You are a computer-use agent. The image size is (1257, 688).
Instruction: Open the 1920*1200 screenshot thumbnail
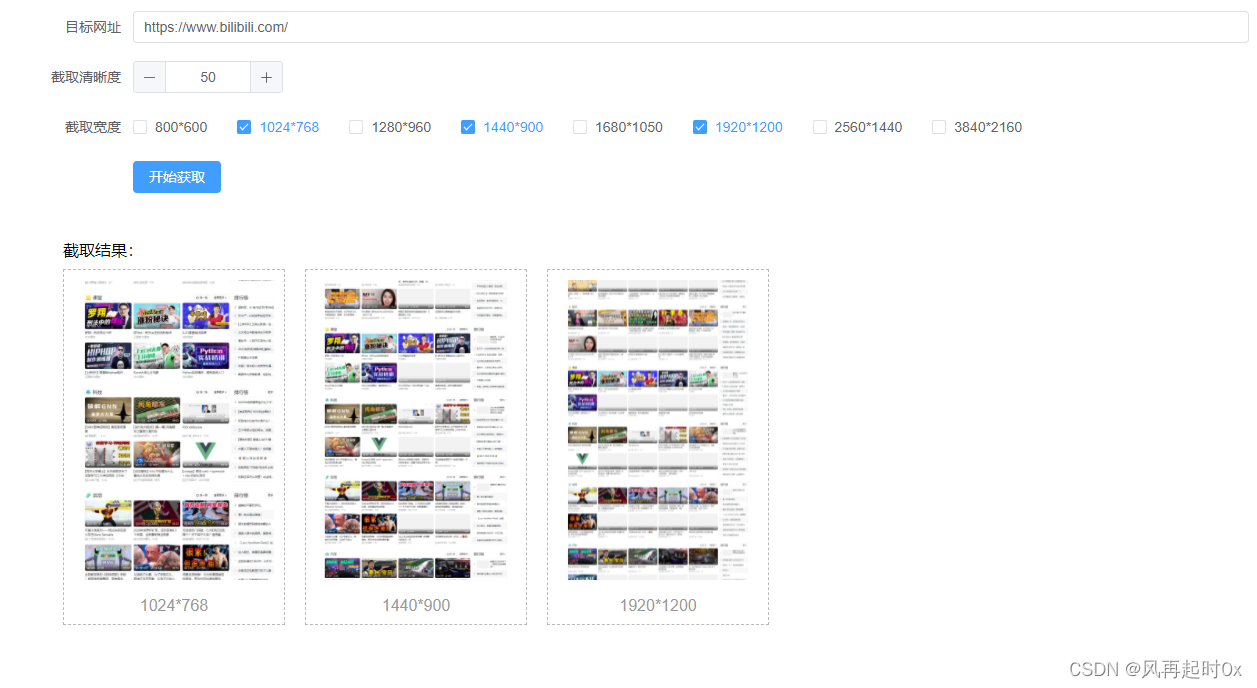658,430
